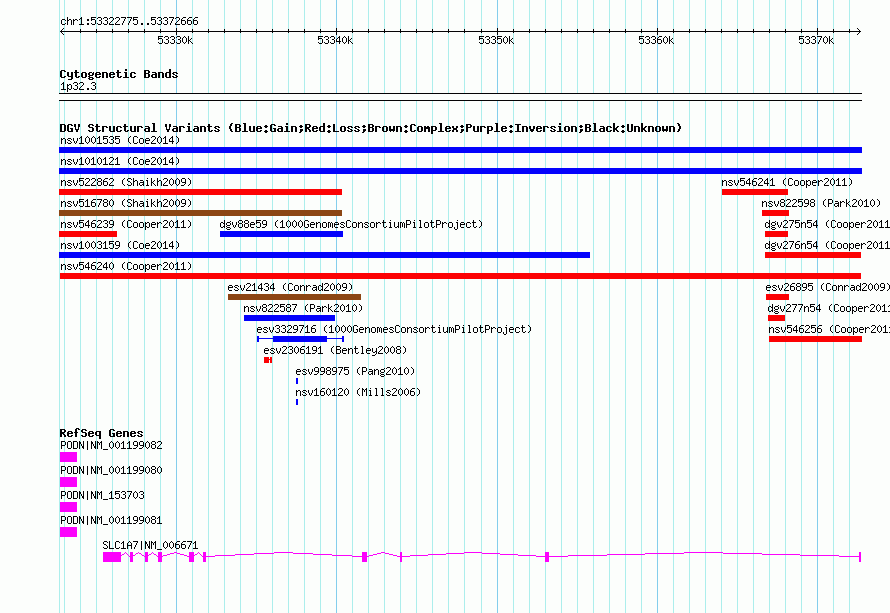Image resolution: width=890 pixels, height=613 pixels.
Task: Click the nsv546241 (Cooper2011) label
Action: point(787,182)
